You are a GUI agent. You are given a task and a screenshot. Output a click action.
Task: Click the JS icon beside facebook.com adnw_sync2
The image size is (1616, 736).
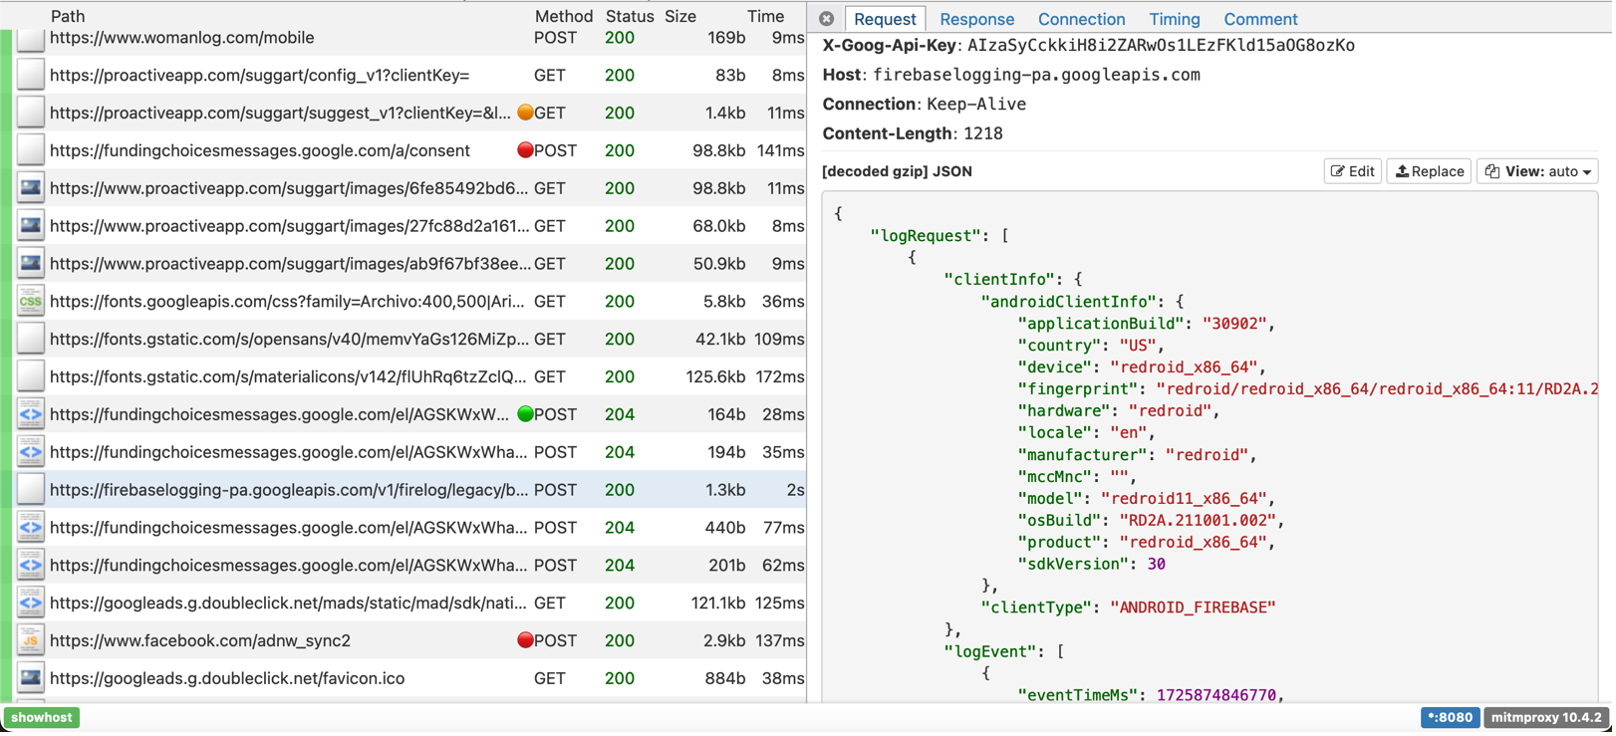click(x=31, y=640)
